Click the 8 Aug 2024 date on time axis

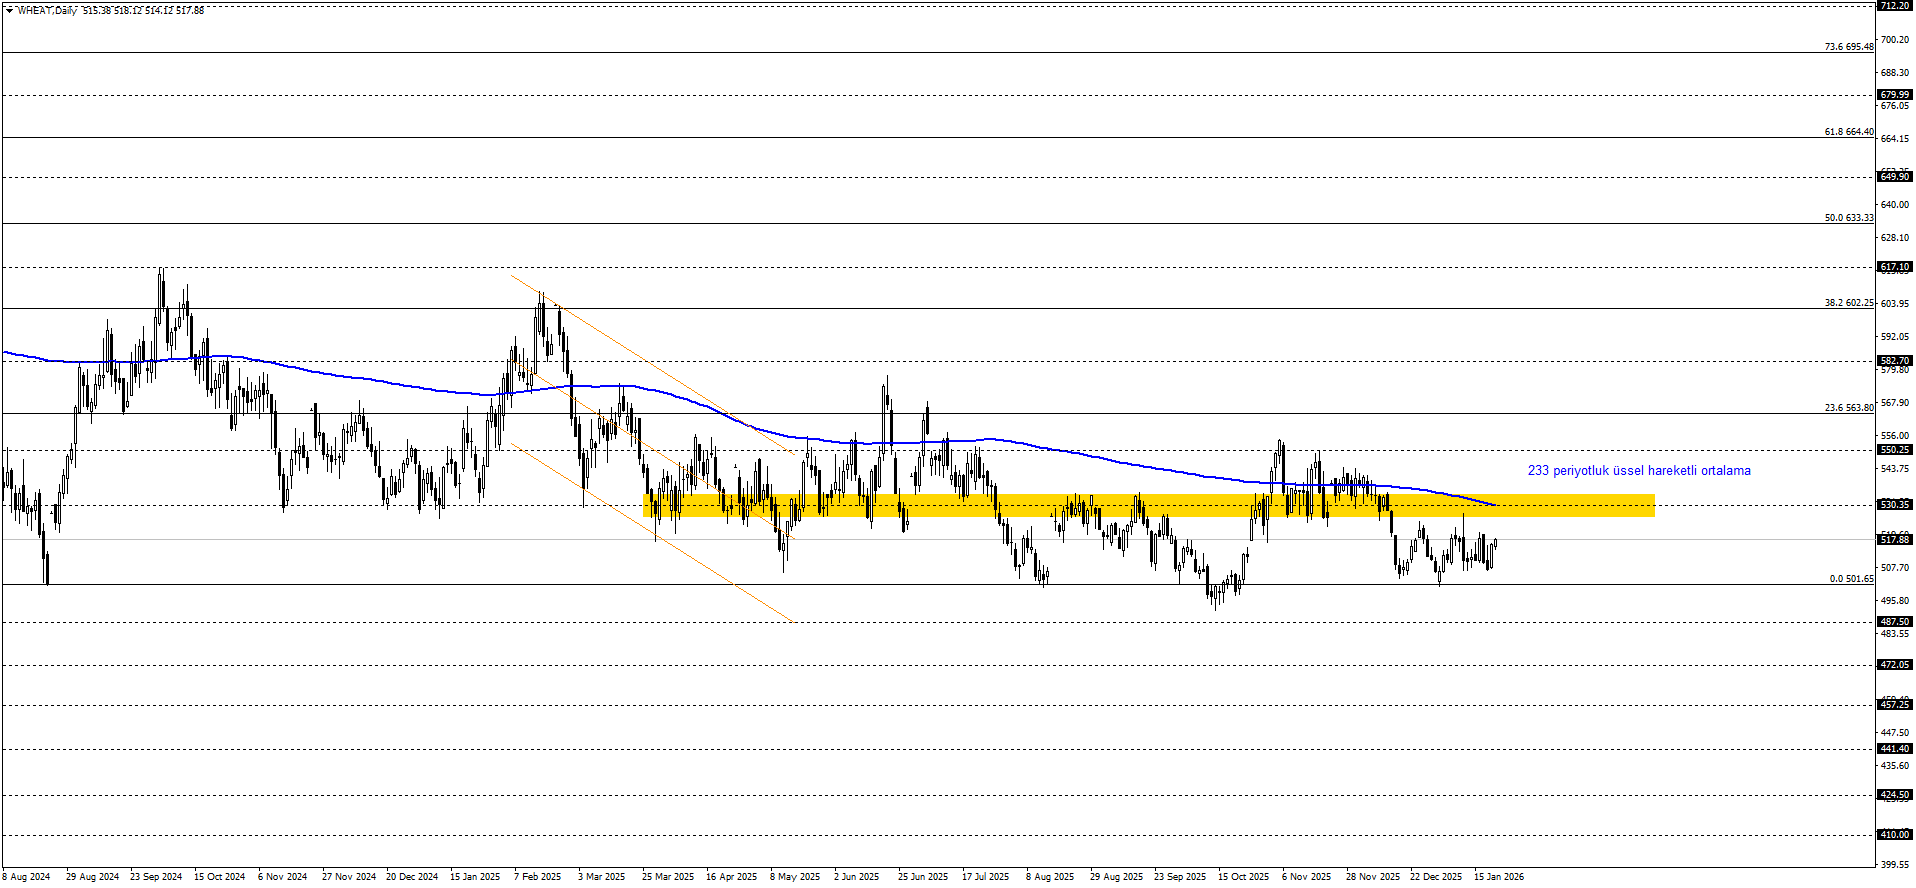26,877
